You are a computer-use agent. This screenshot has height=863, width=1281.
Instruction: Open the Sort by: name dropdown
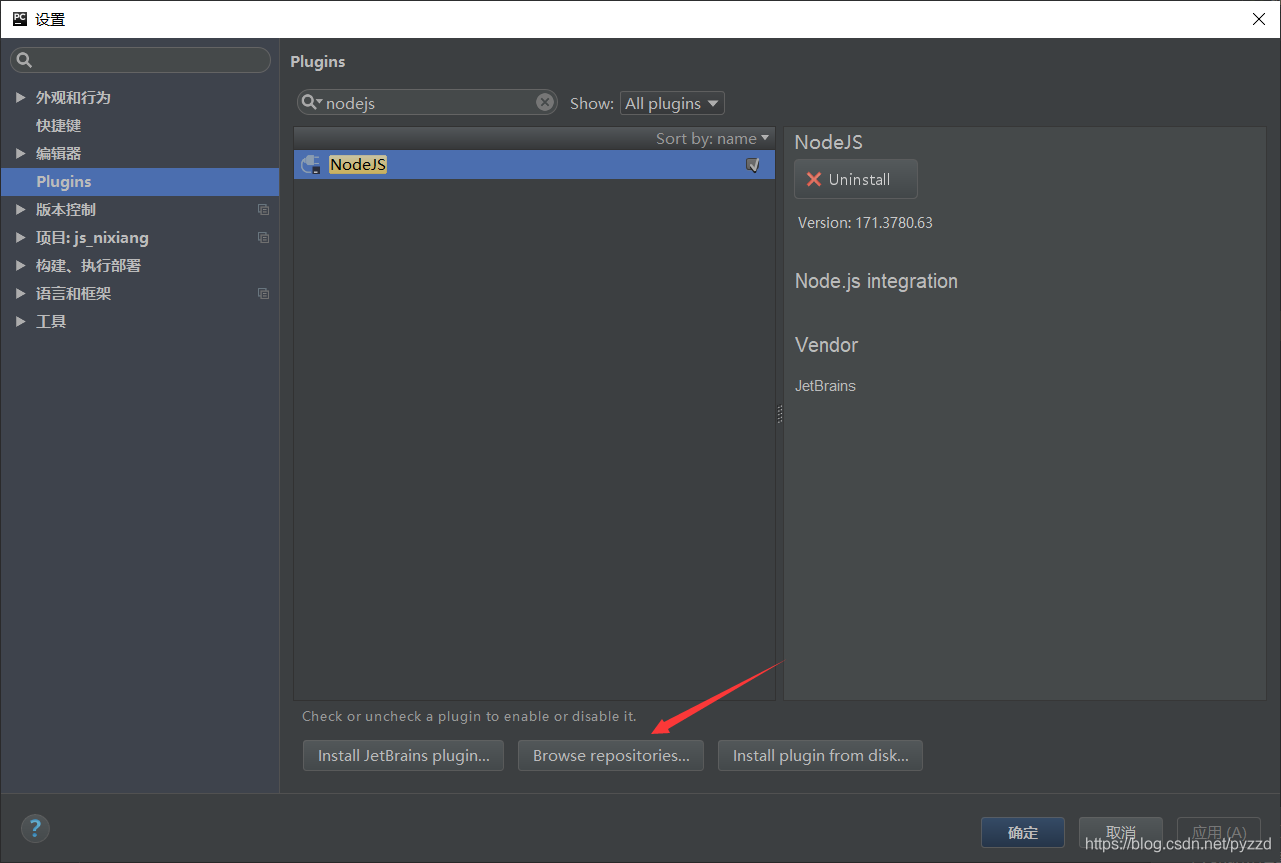point(713,138)
